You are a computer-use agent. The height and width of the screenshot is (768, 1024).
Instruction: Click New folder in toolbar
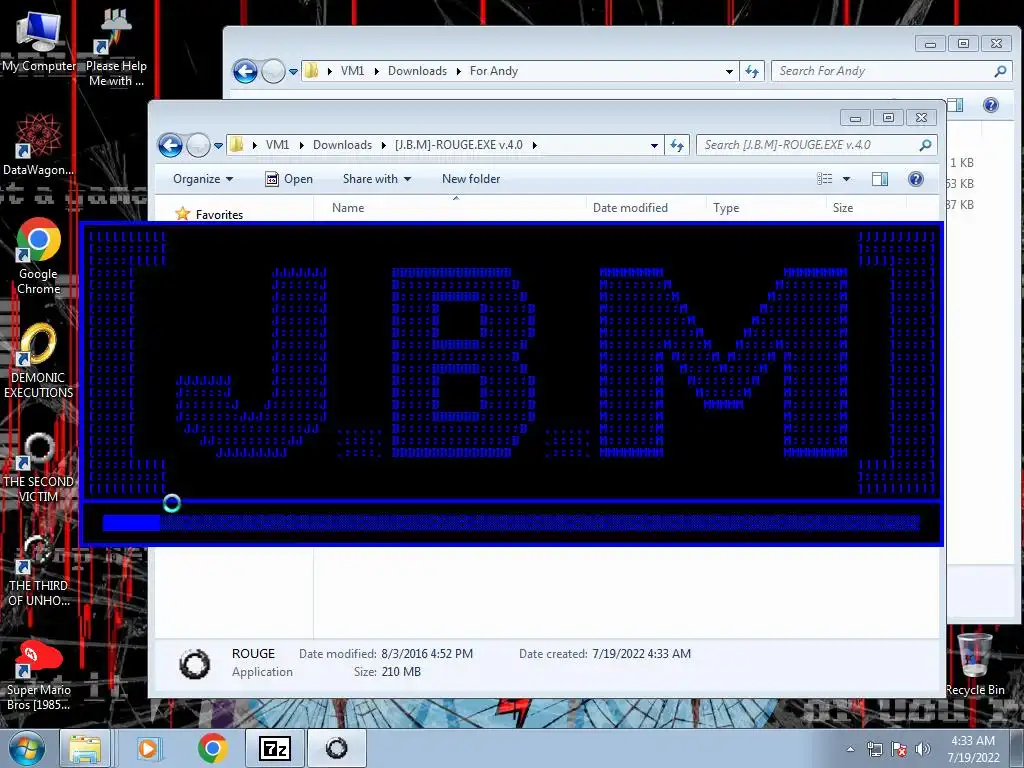(x=471, y=179)
